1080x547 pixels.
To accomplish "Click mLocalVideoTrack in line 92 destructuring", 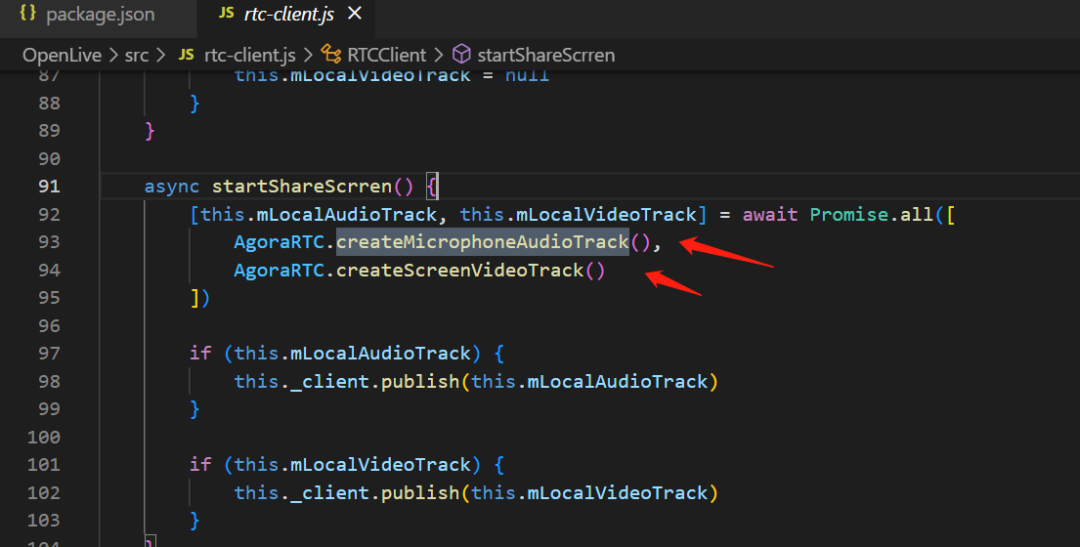I will click(x=606, y=214).
